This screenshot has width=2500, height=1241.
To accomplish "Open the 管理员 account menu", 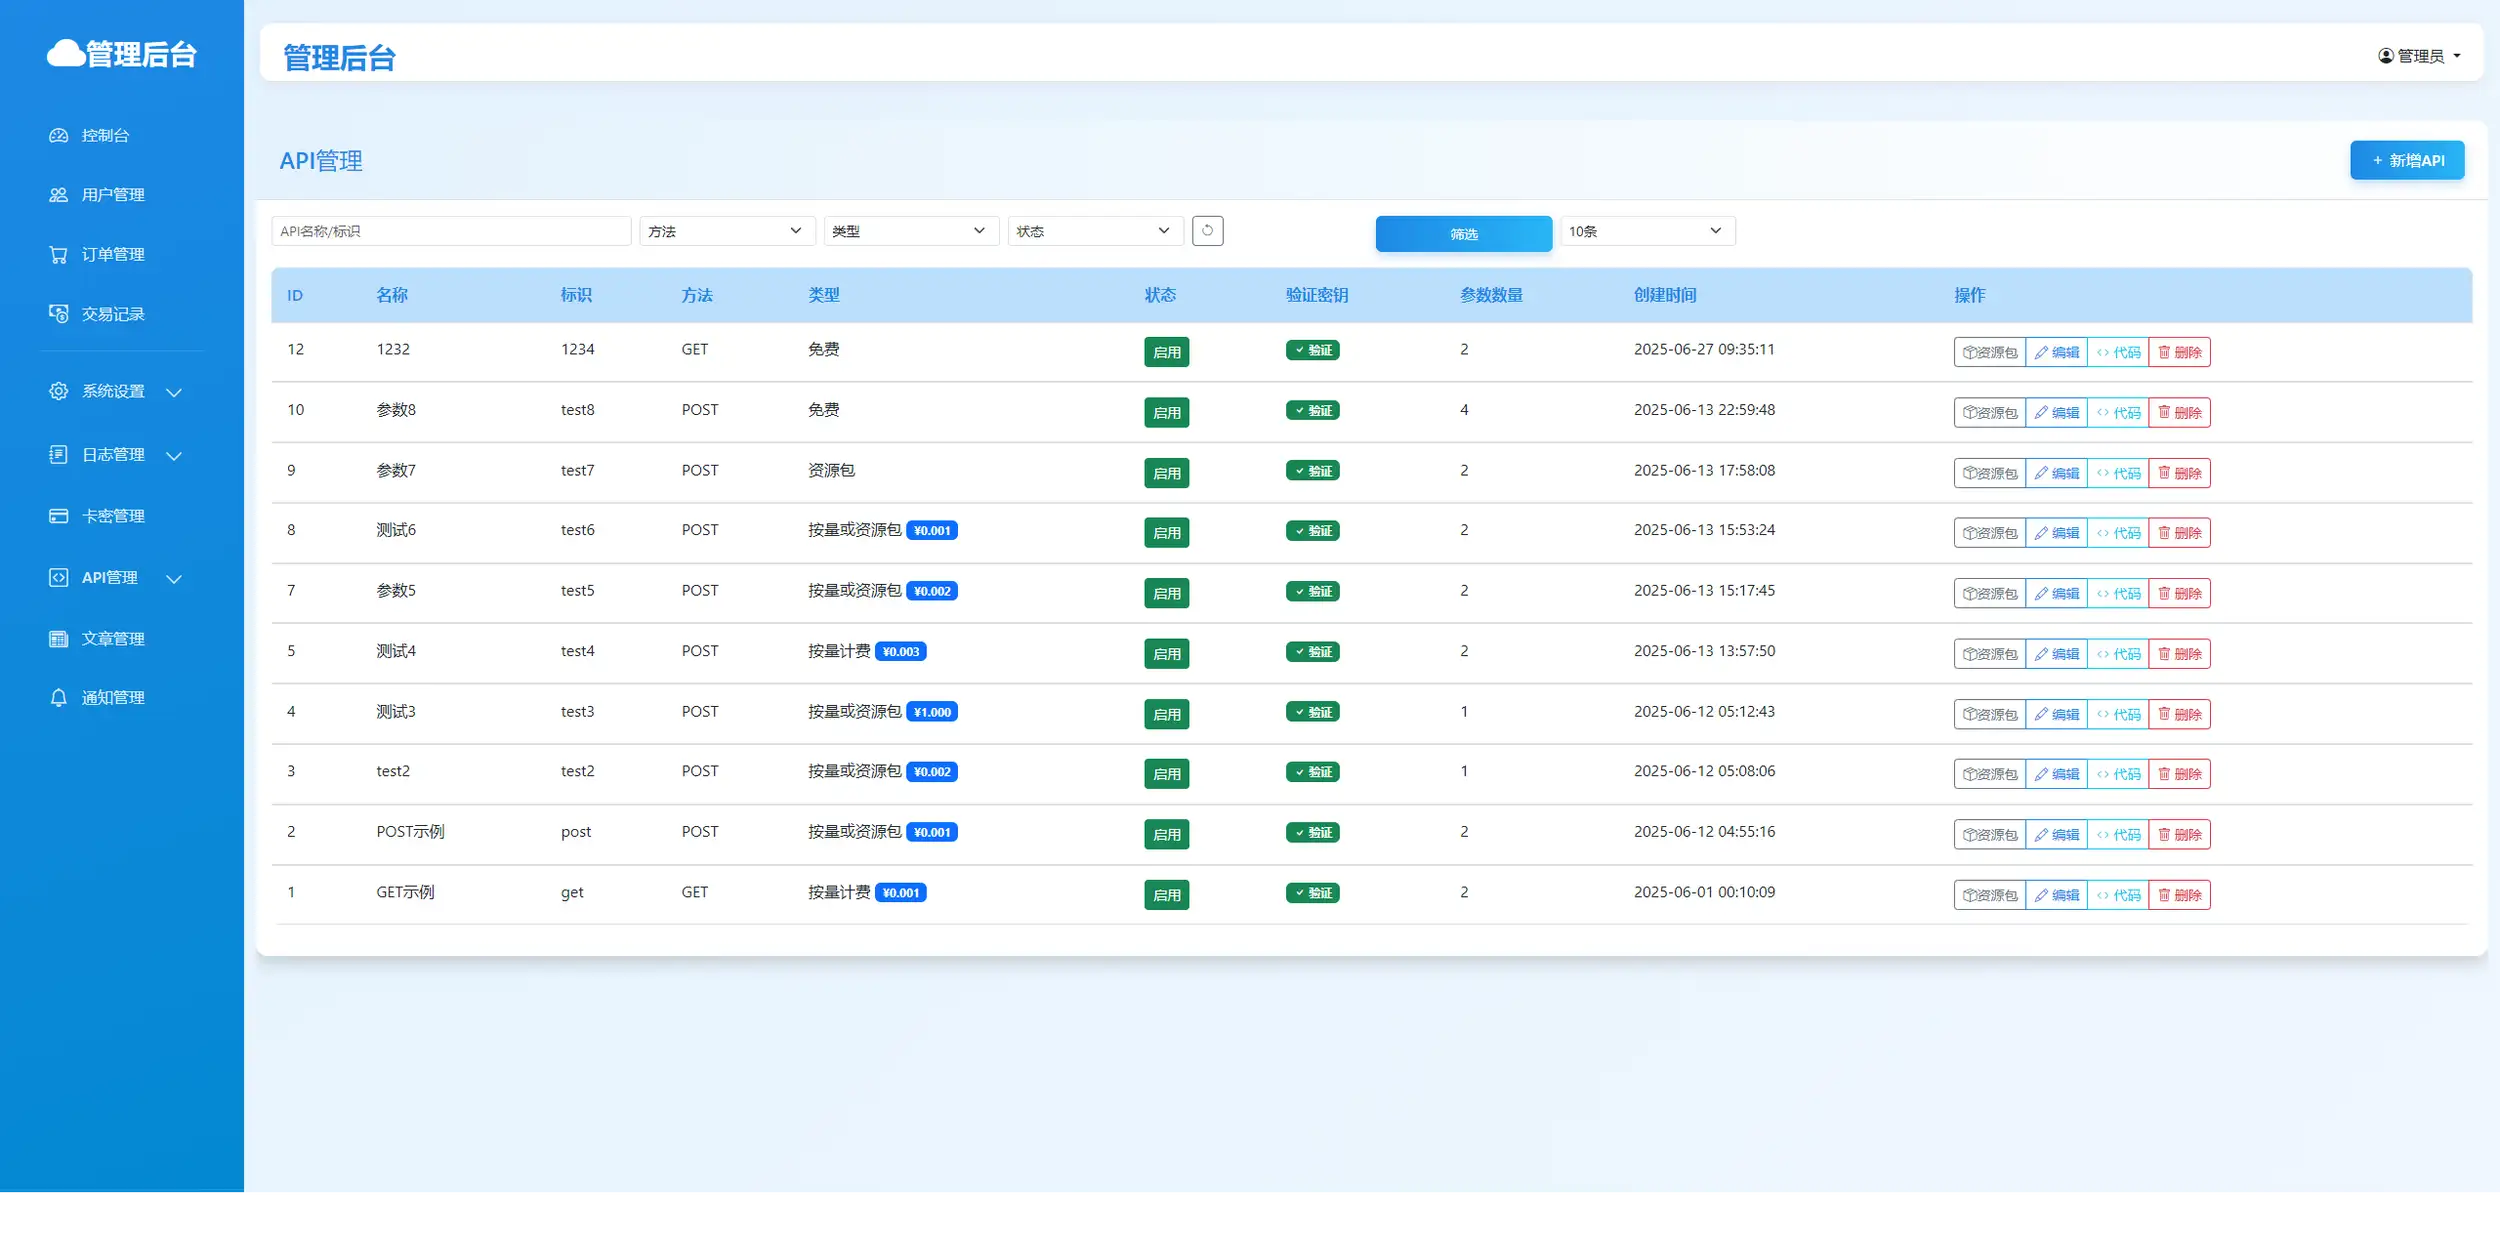I will pos(2419,56).
